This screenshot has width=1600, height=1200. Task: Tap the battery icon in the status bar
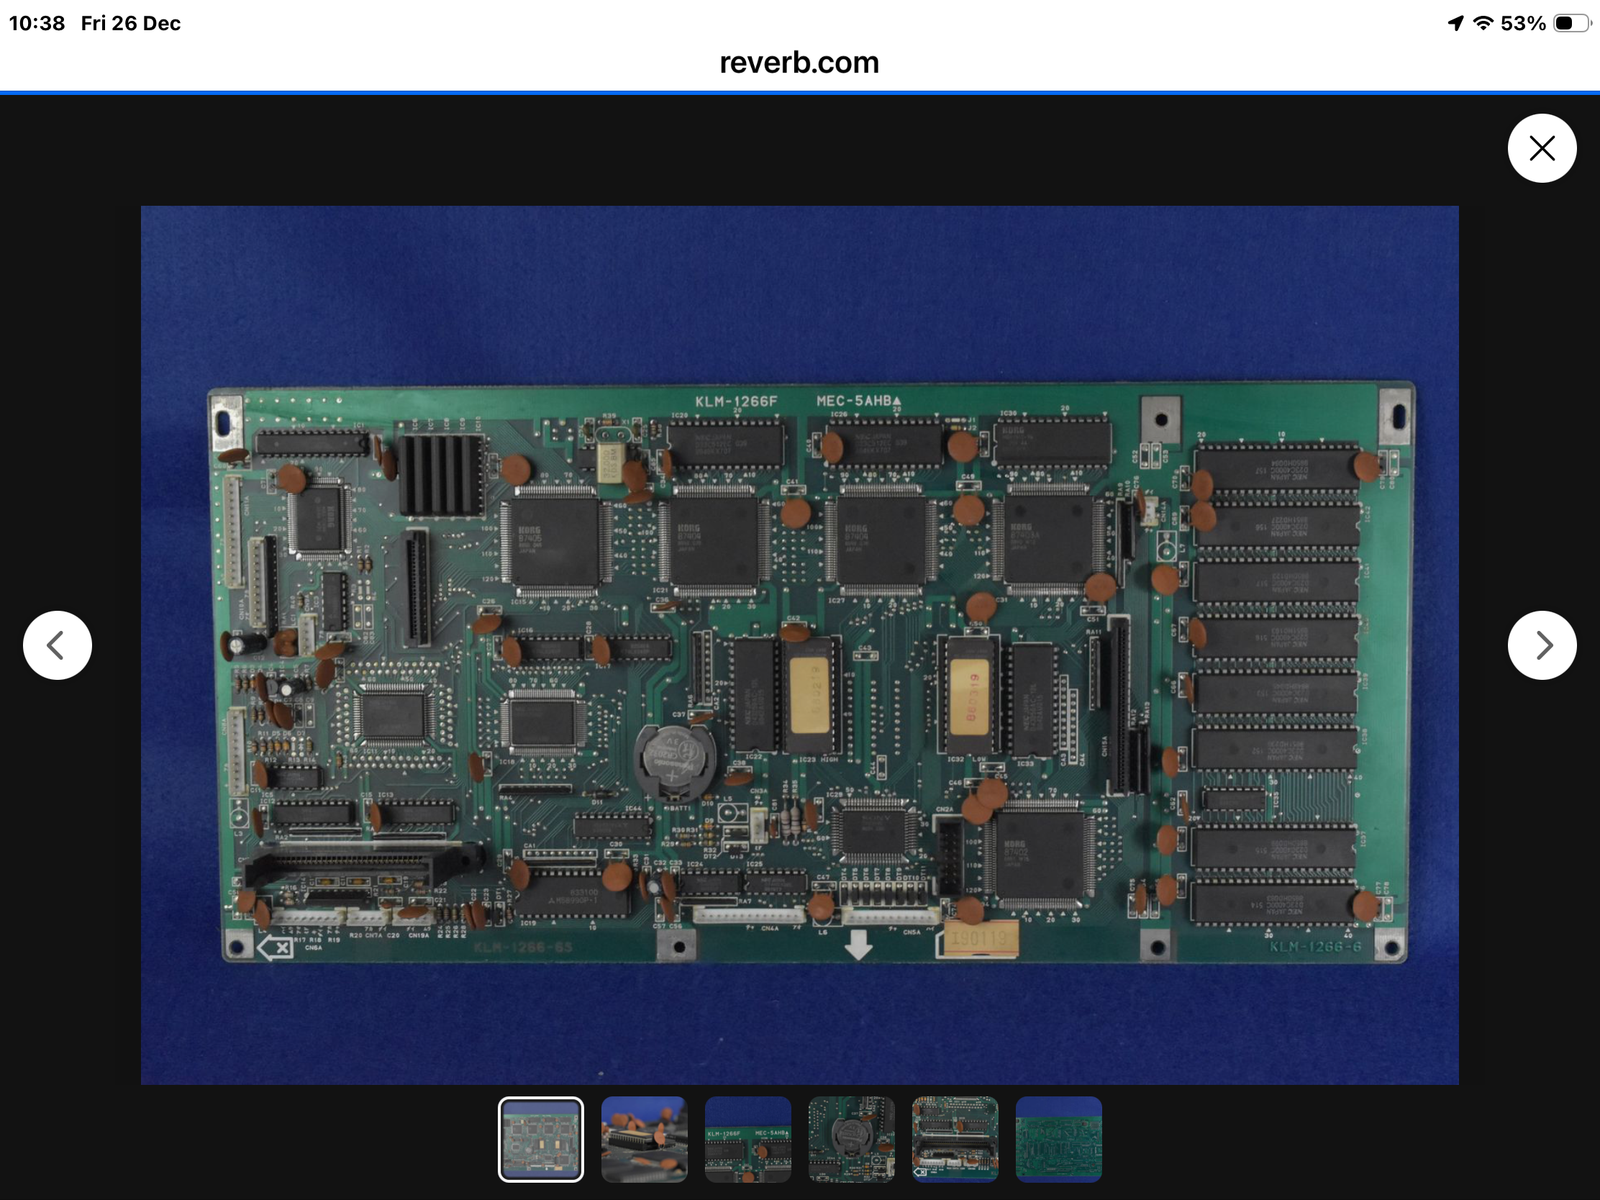pyautogui.click(x=1571, y=23)
